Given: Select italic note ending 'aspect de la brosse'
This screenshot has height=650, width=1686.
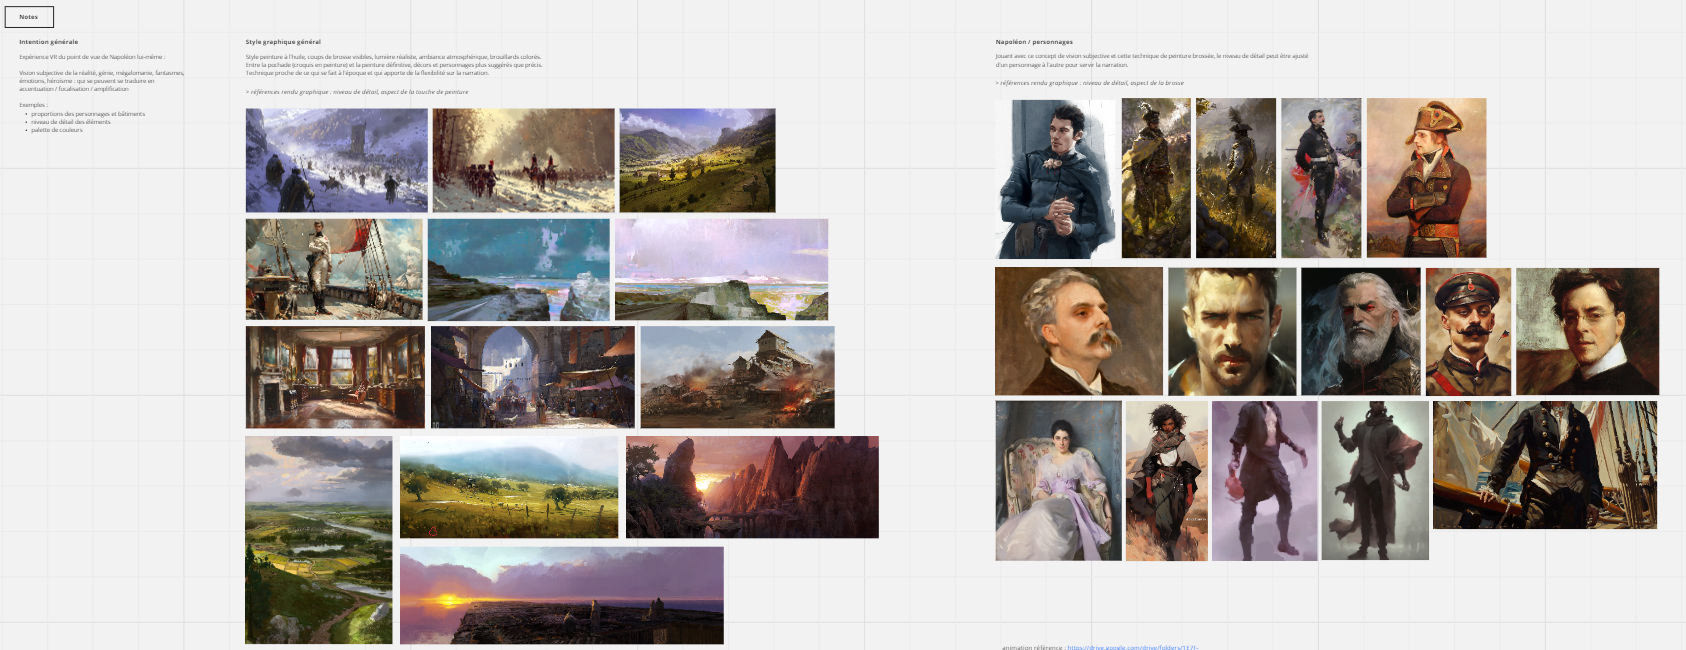Looking at the screenshot, I should coord(1090,83).
